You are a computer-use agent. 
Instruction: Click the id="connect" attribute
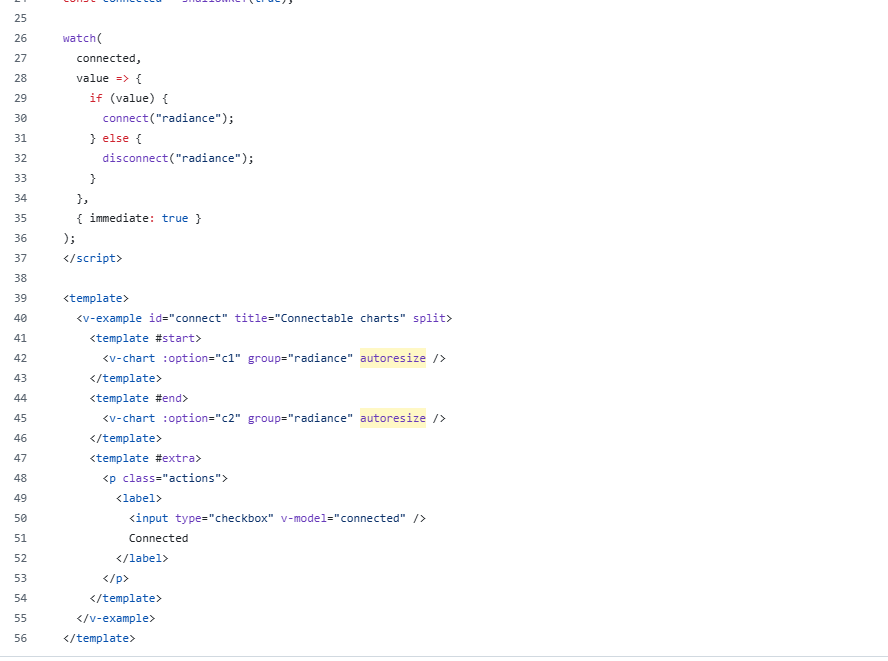[x=188, y=318]
